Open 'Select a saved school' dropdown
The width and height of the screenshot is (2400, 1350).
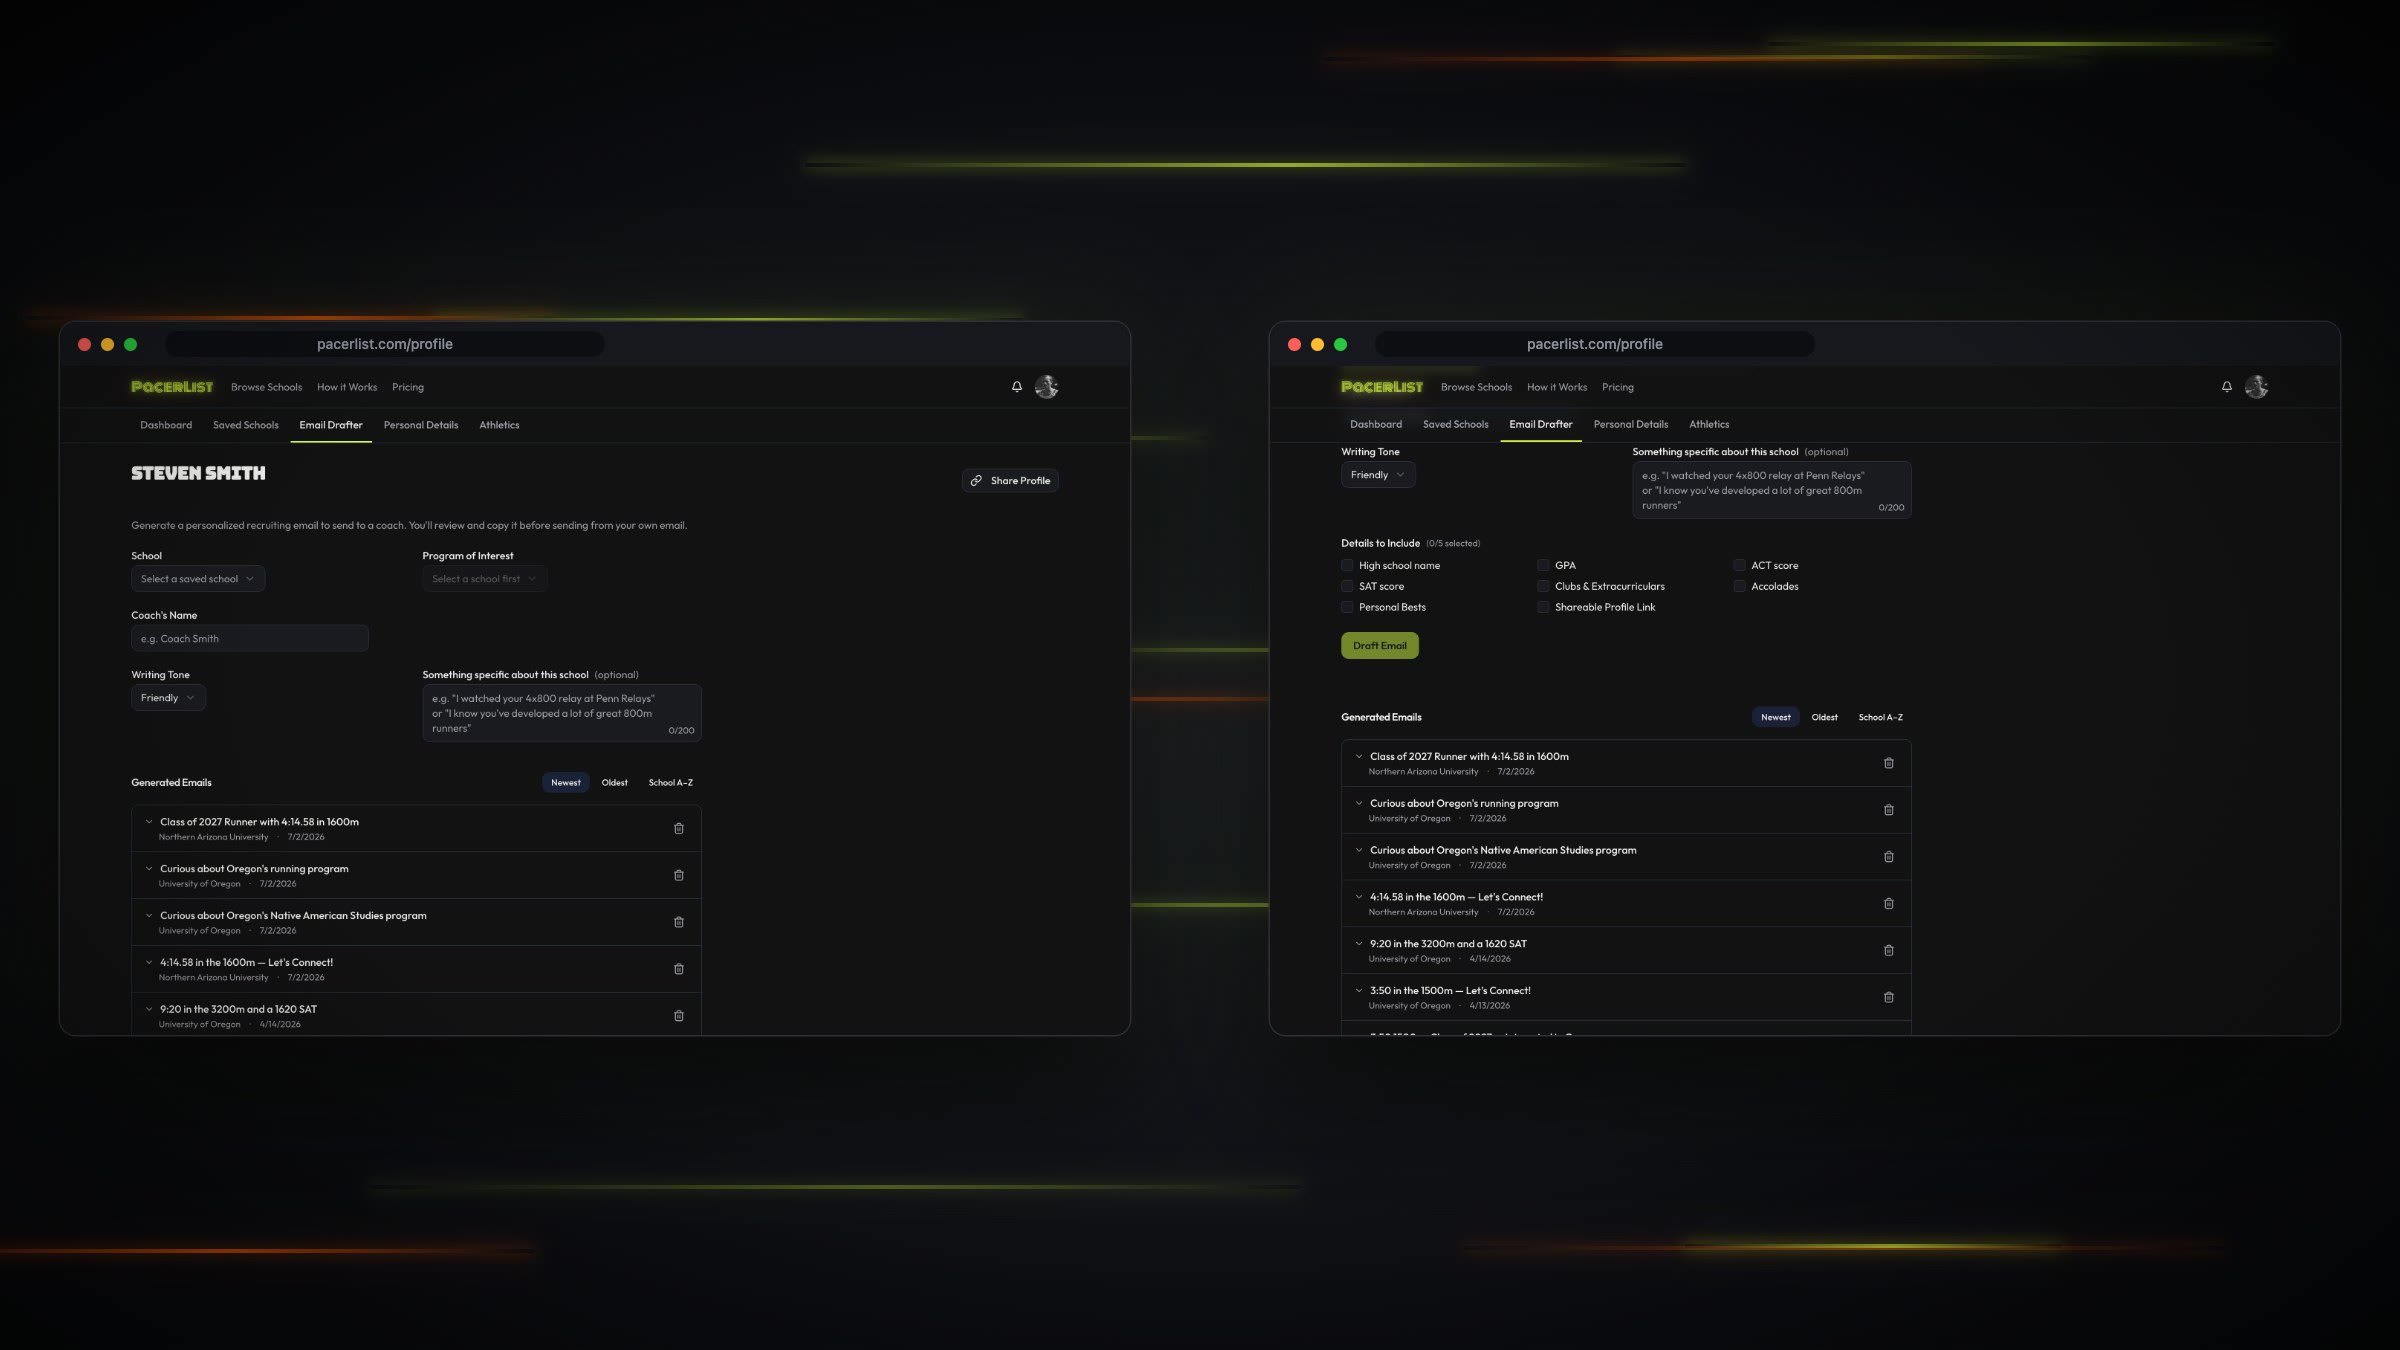click(198, 579)
